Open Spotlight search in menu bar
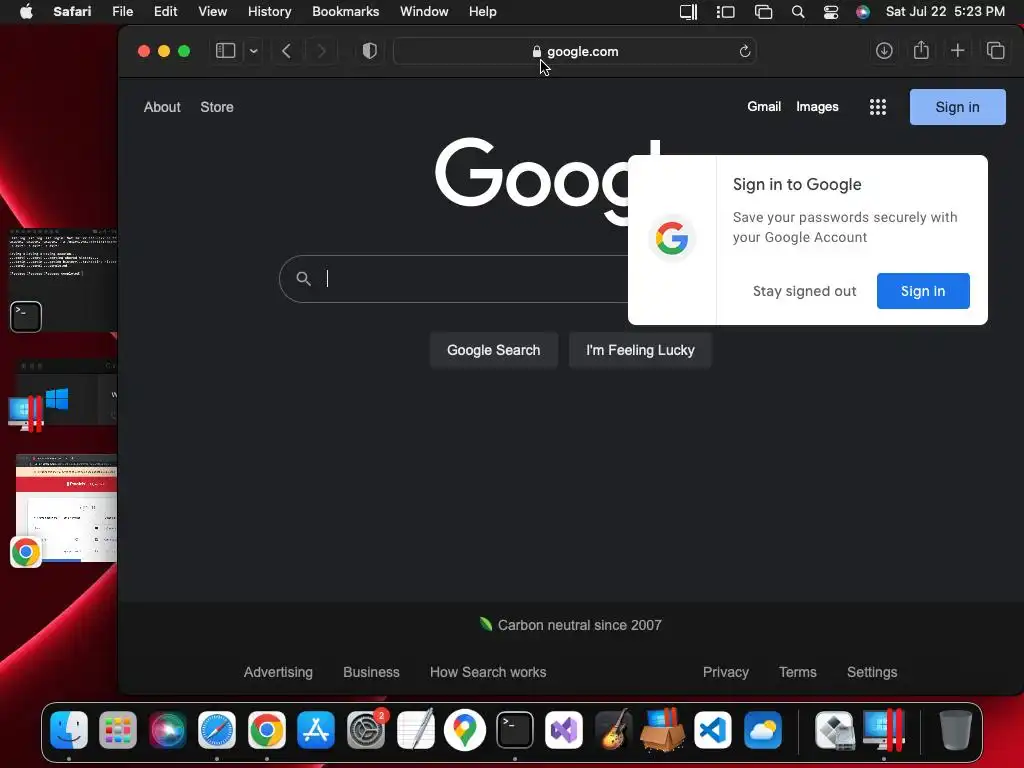The width and height of the screenshot is (1024, 768). (x=797, y=12)
